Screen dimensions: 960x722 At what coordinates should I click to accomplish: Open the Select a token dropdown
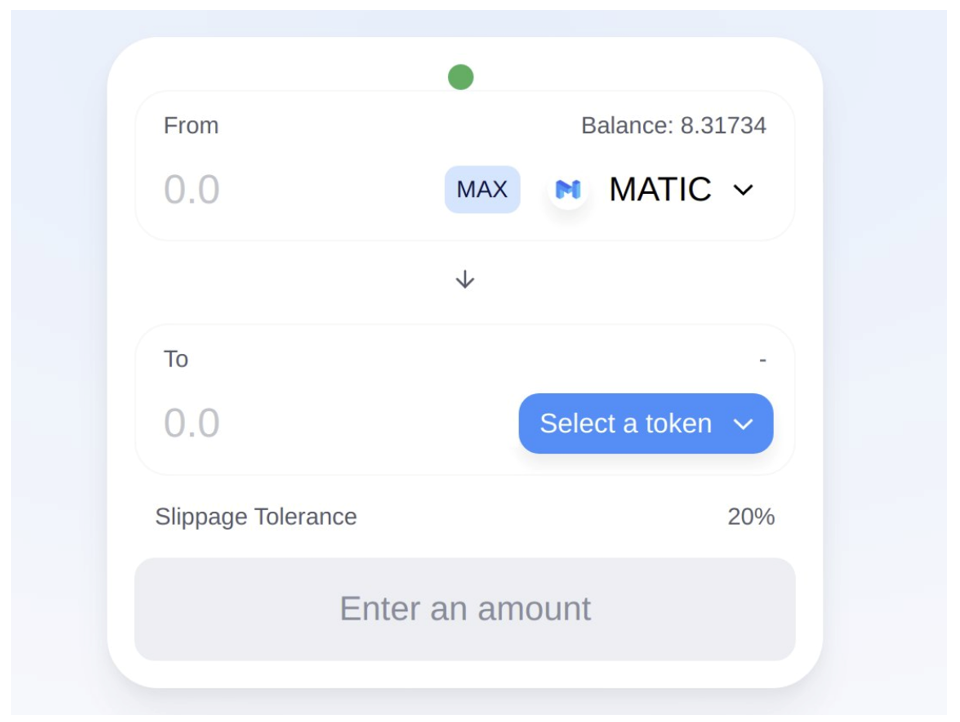646,423
